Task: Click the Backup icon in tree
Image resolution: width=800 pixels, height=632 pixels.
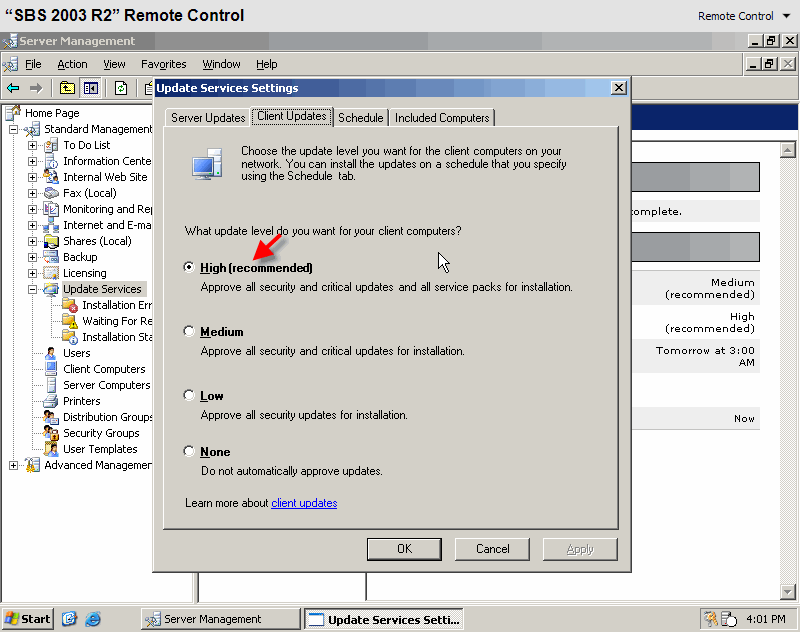Action: (x=51, y=257)
